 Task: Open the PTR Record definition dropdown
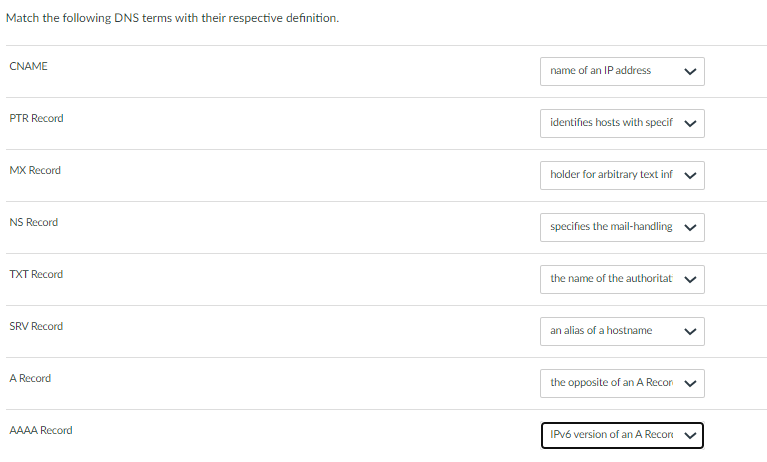(621, 123)
